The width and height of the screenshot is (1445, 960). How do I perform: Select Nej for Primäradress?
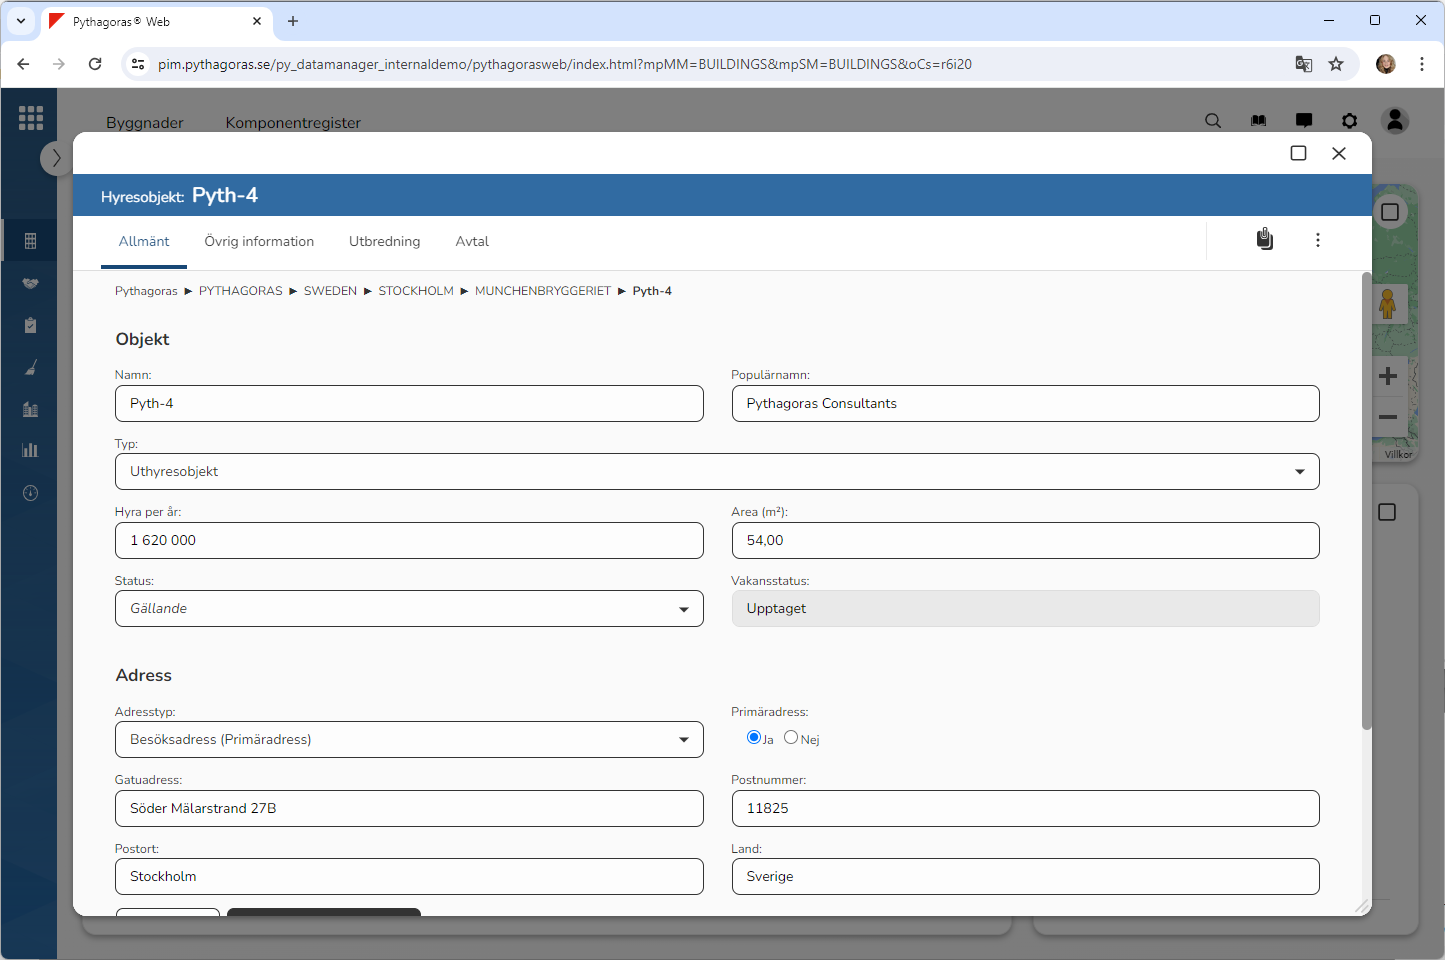(791, 738)
